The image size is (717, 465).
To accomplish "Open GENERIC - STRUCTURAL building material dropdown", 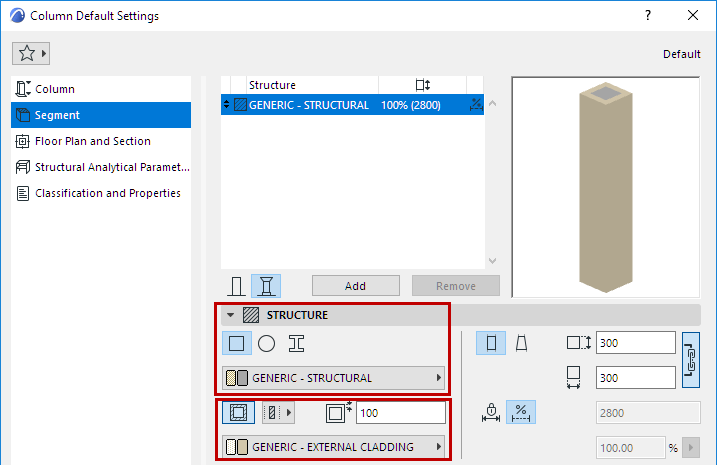I will click(x=333, y=378).
